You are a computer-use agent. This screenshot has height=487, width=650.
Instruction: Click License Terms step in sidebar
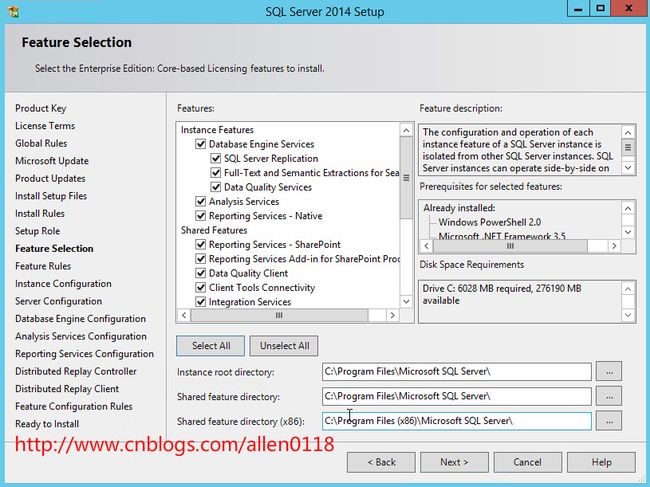(x=45, y=126)
